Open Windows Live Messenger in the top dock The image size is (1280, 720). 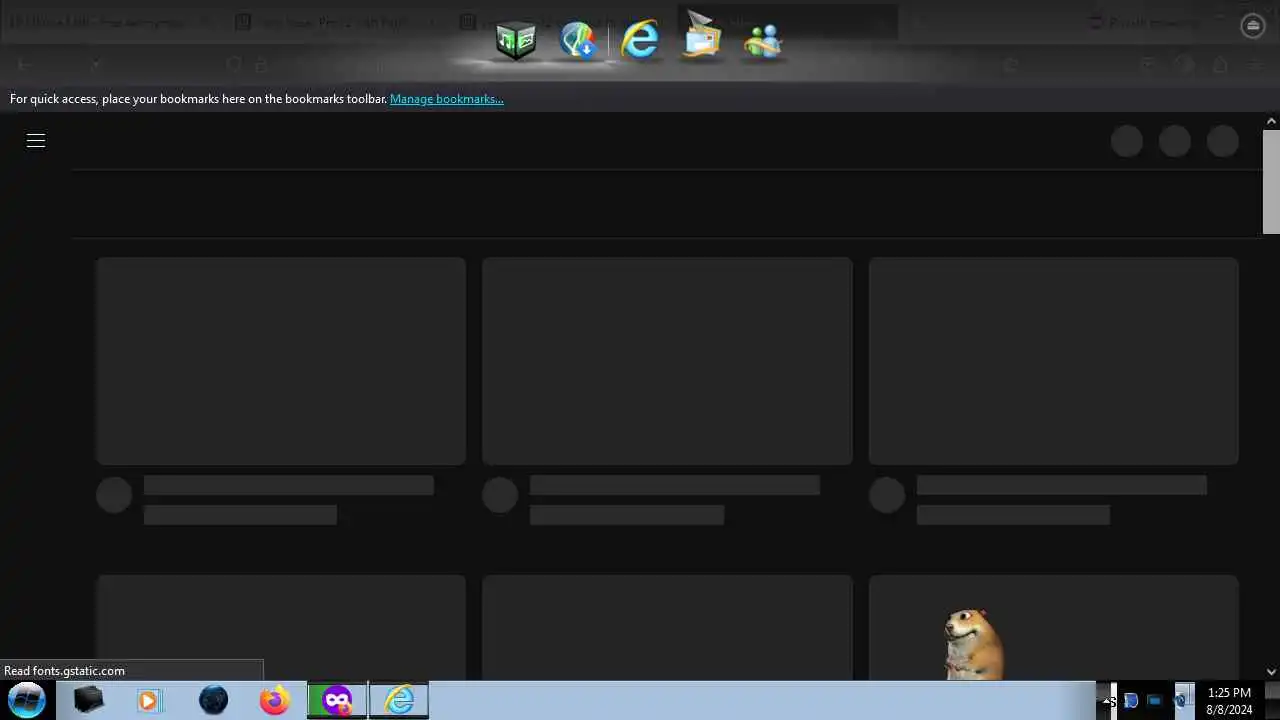pos(763,41)
